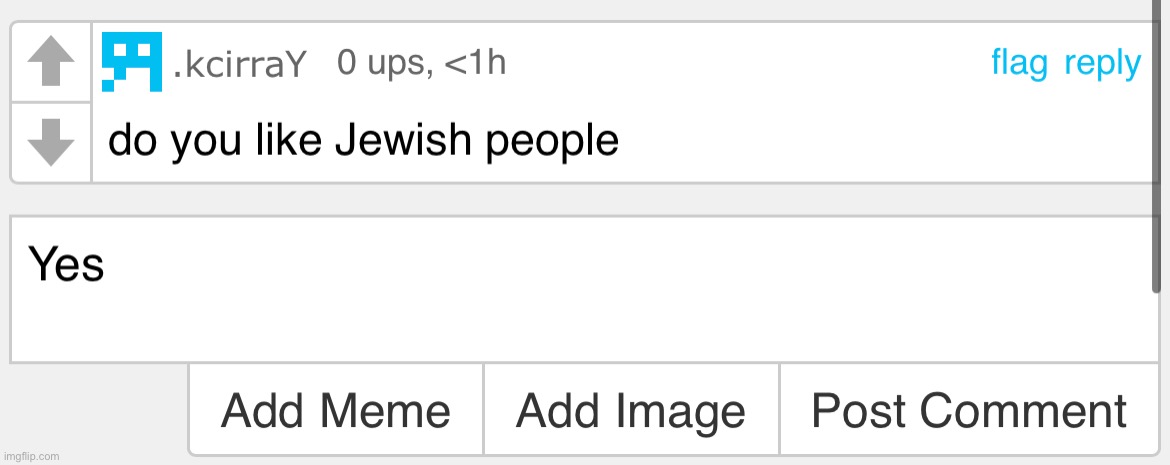Image resolution: width=1170 pixels, height=465 pixels.
Task: Click the Add Meme button
Action: 336,410
